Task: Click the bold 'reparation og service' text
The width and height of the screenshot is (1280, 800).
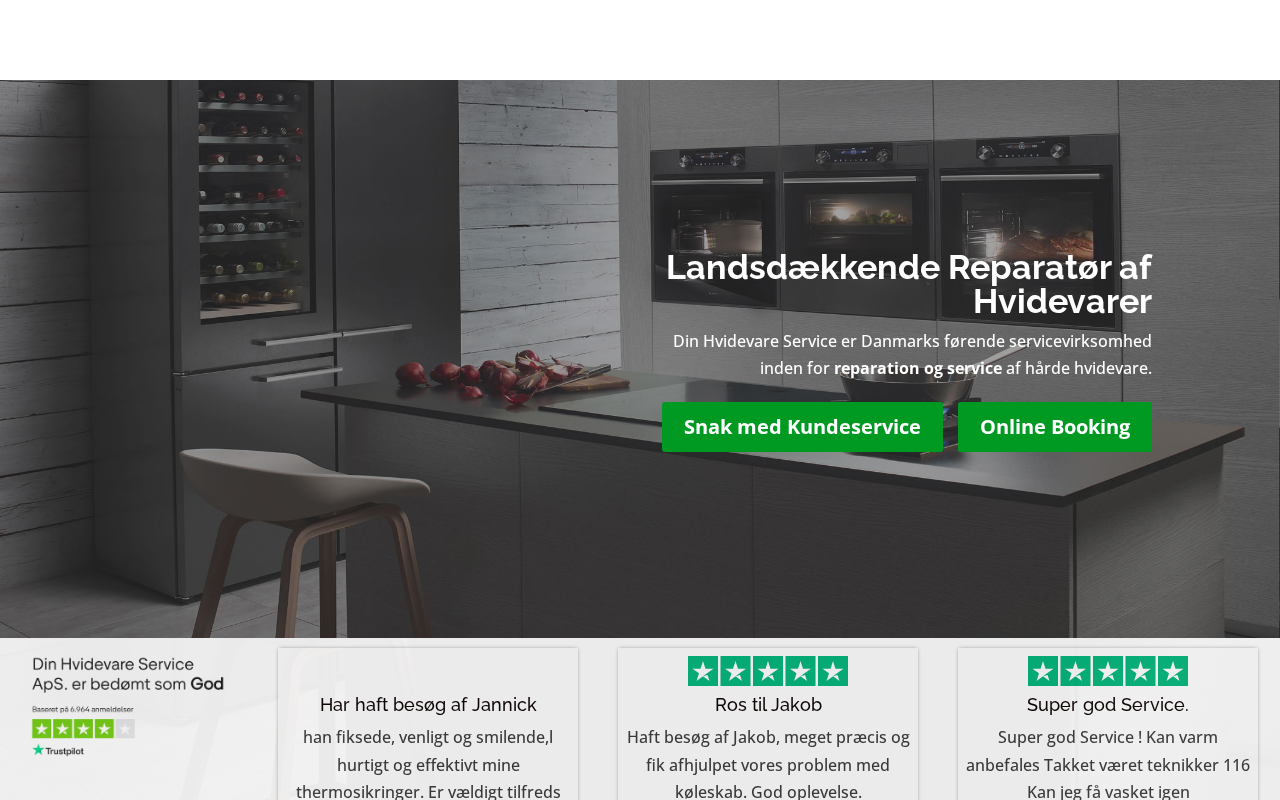Action: coord(918,368)
